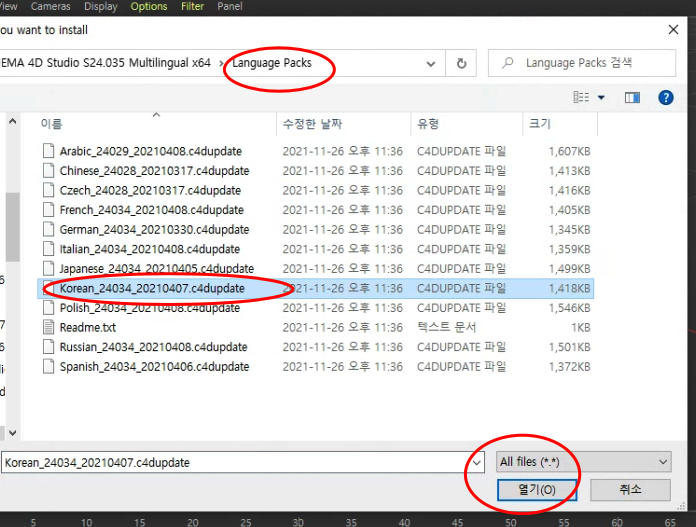Image resolution: width=696 pixels, height=527 pixels.
Task: Click the Readme.txt text document icon
Action: pyautogui.click(x=48, y=327)
